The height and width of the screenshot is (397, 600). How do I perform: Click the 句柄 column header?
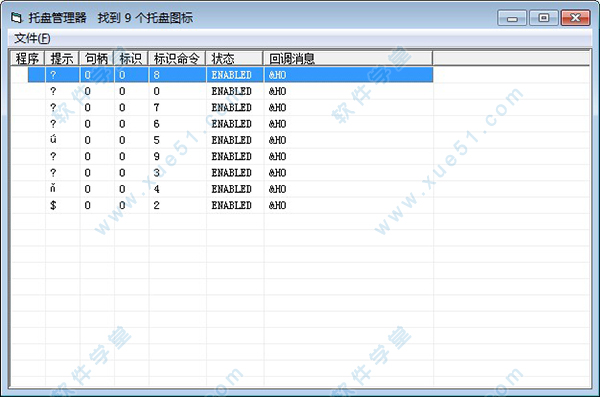pos(96,59)
